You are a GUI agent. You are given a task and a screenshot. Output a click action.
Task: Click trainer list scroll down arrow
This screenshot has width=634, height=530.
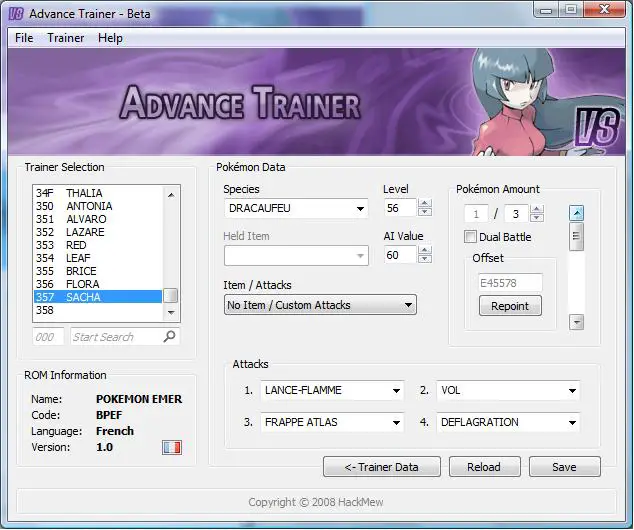coord(171,312)
